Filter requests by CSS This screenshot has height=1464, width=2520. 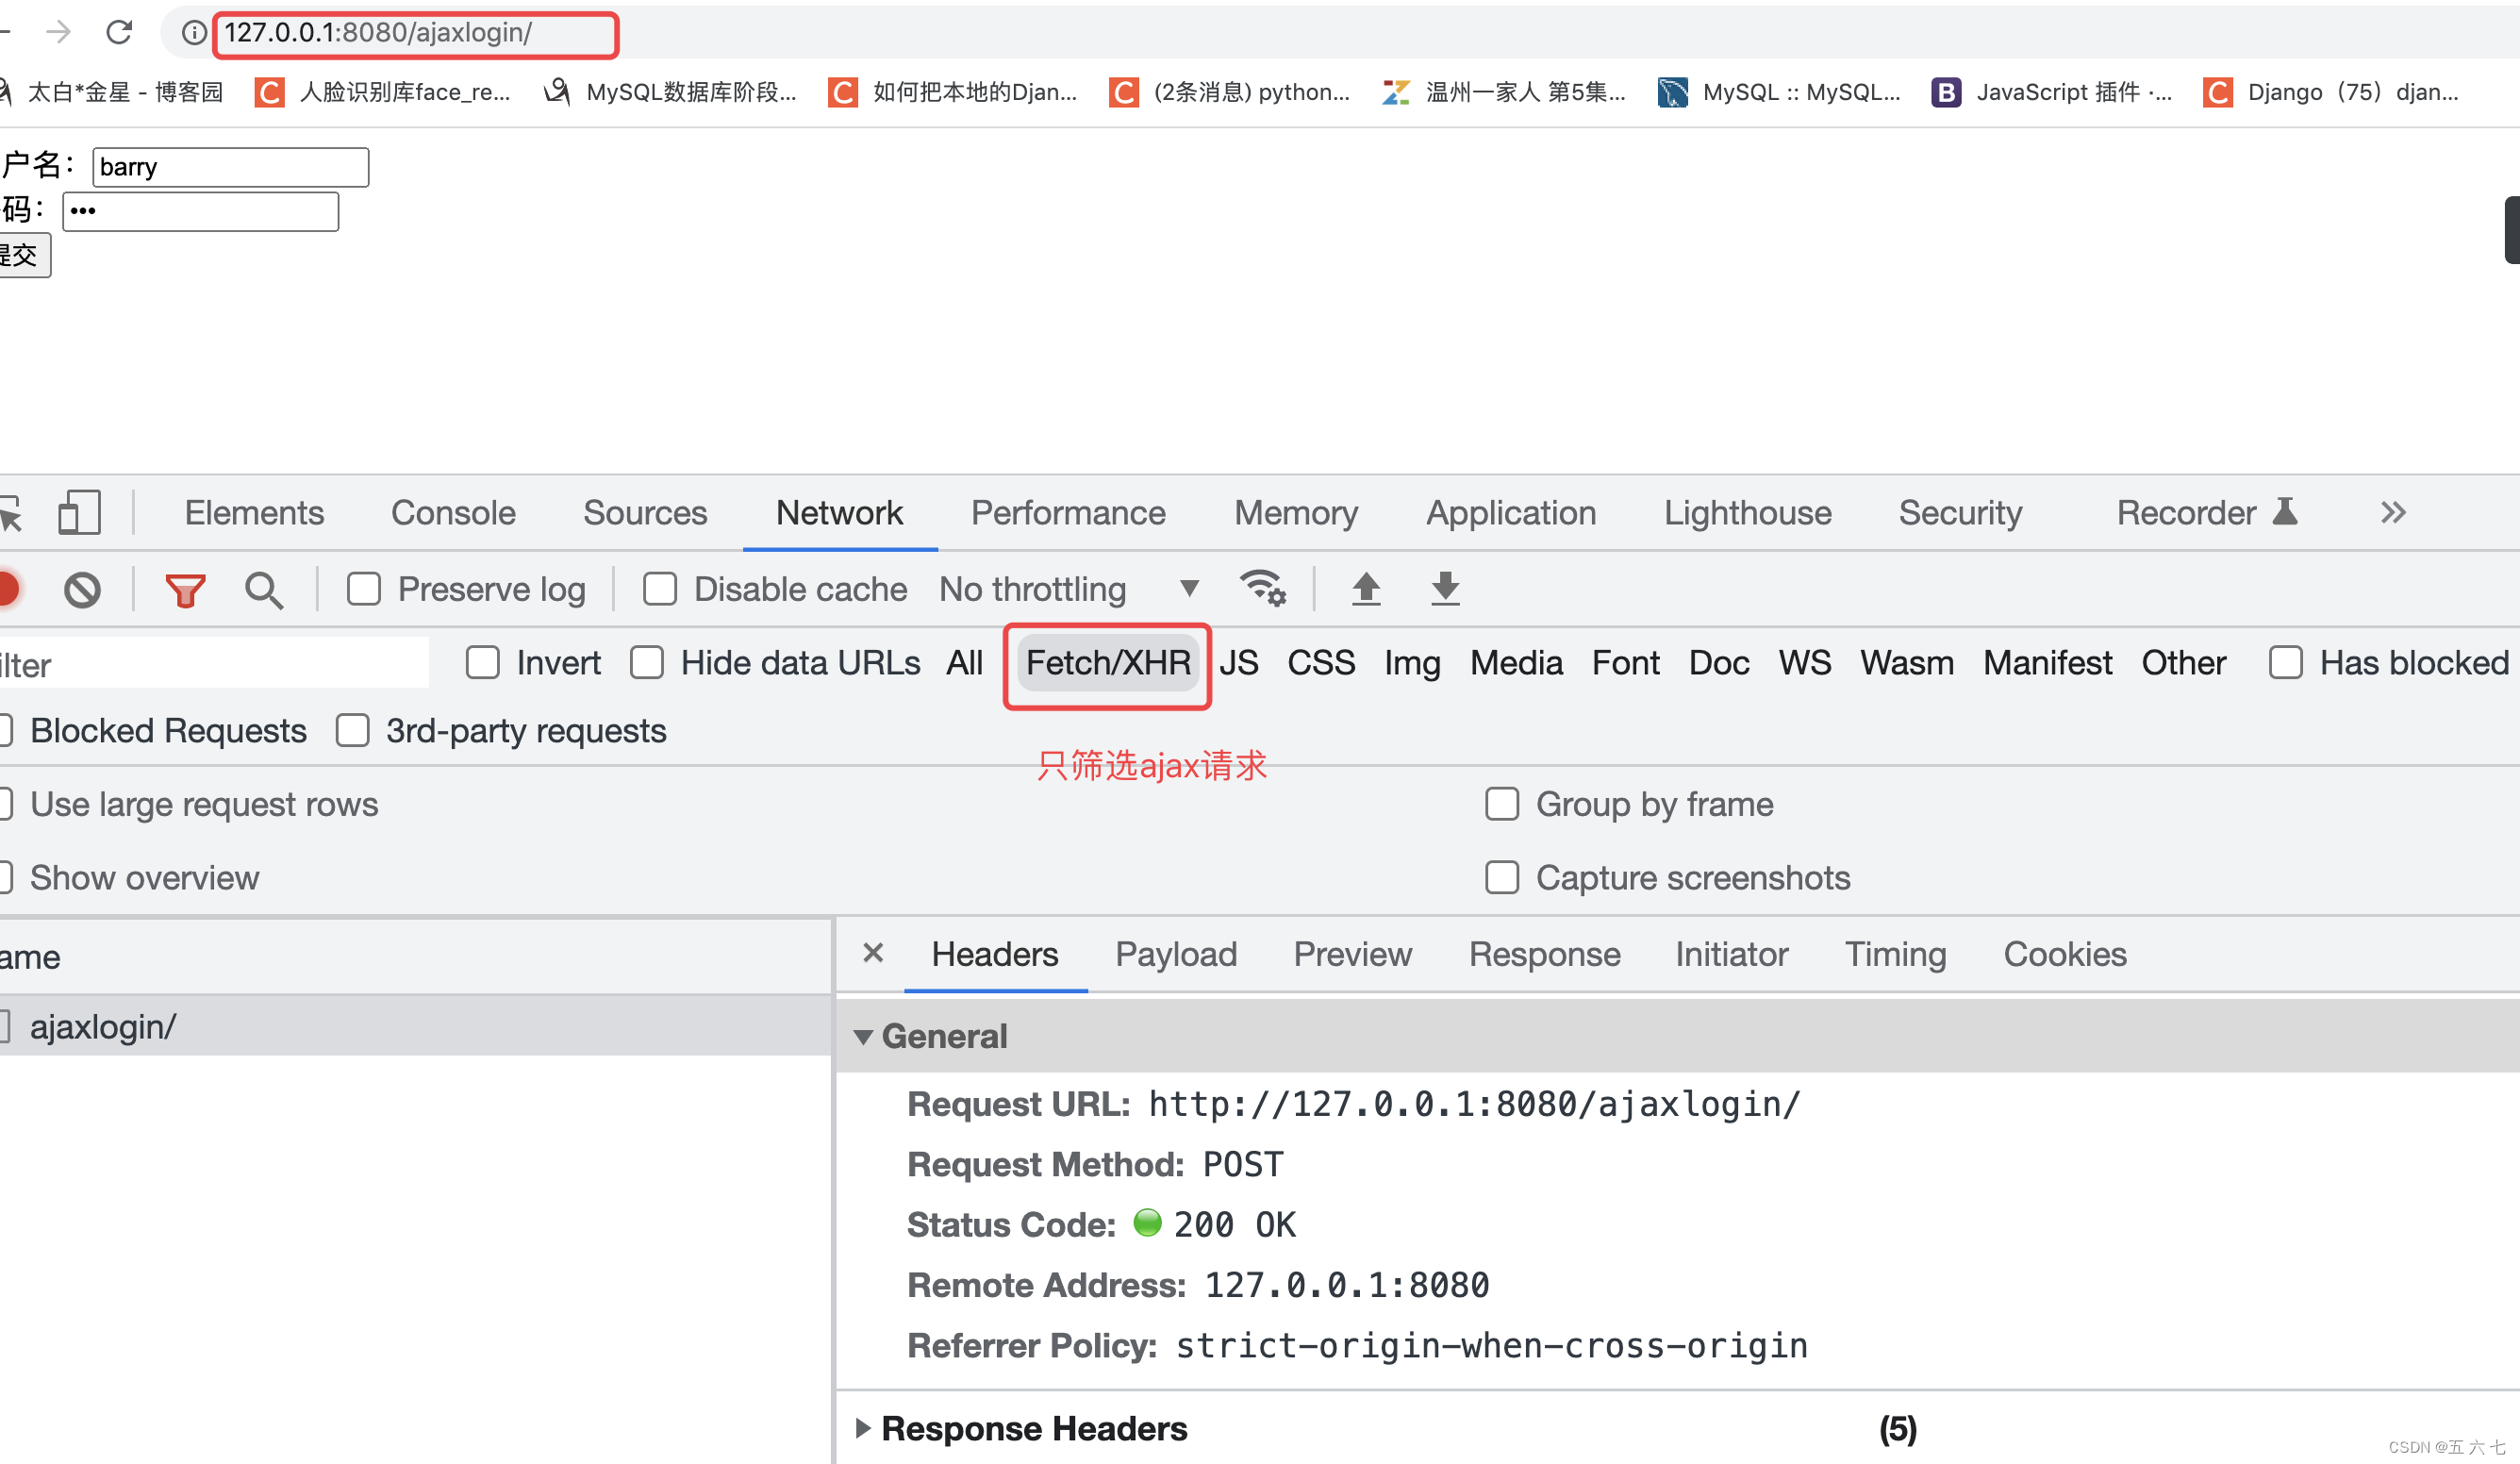[x=1321, y=662]
